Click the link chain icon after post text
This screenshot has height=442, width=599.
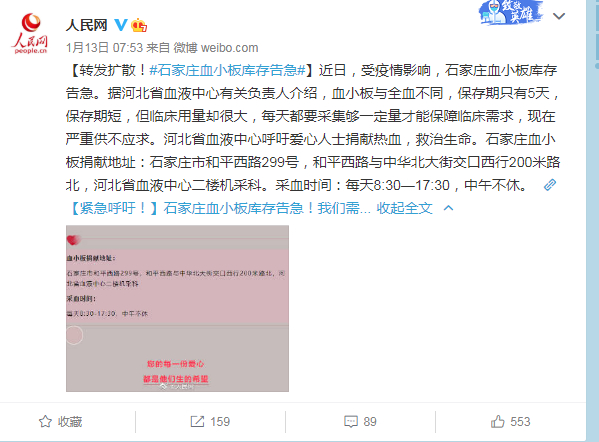point(550,185)
